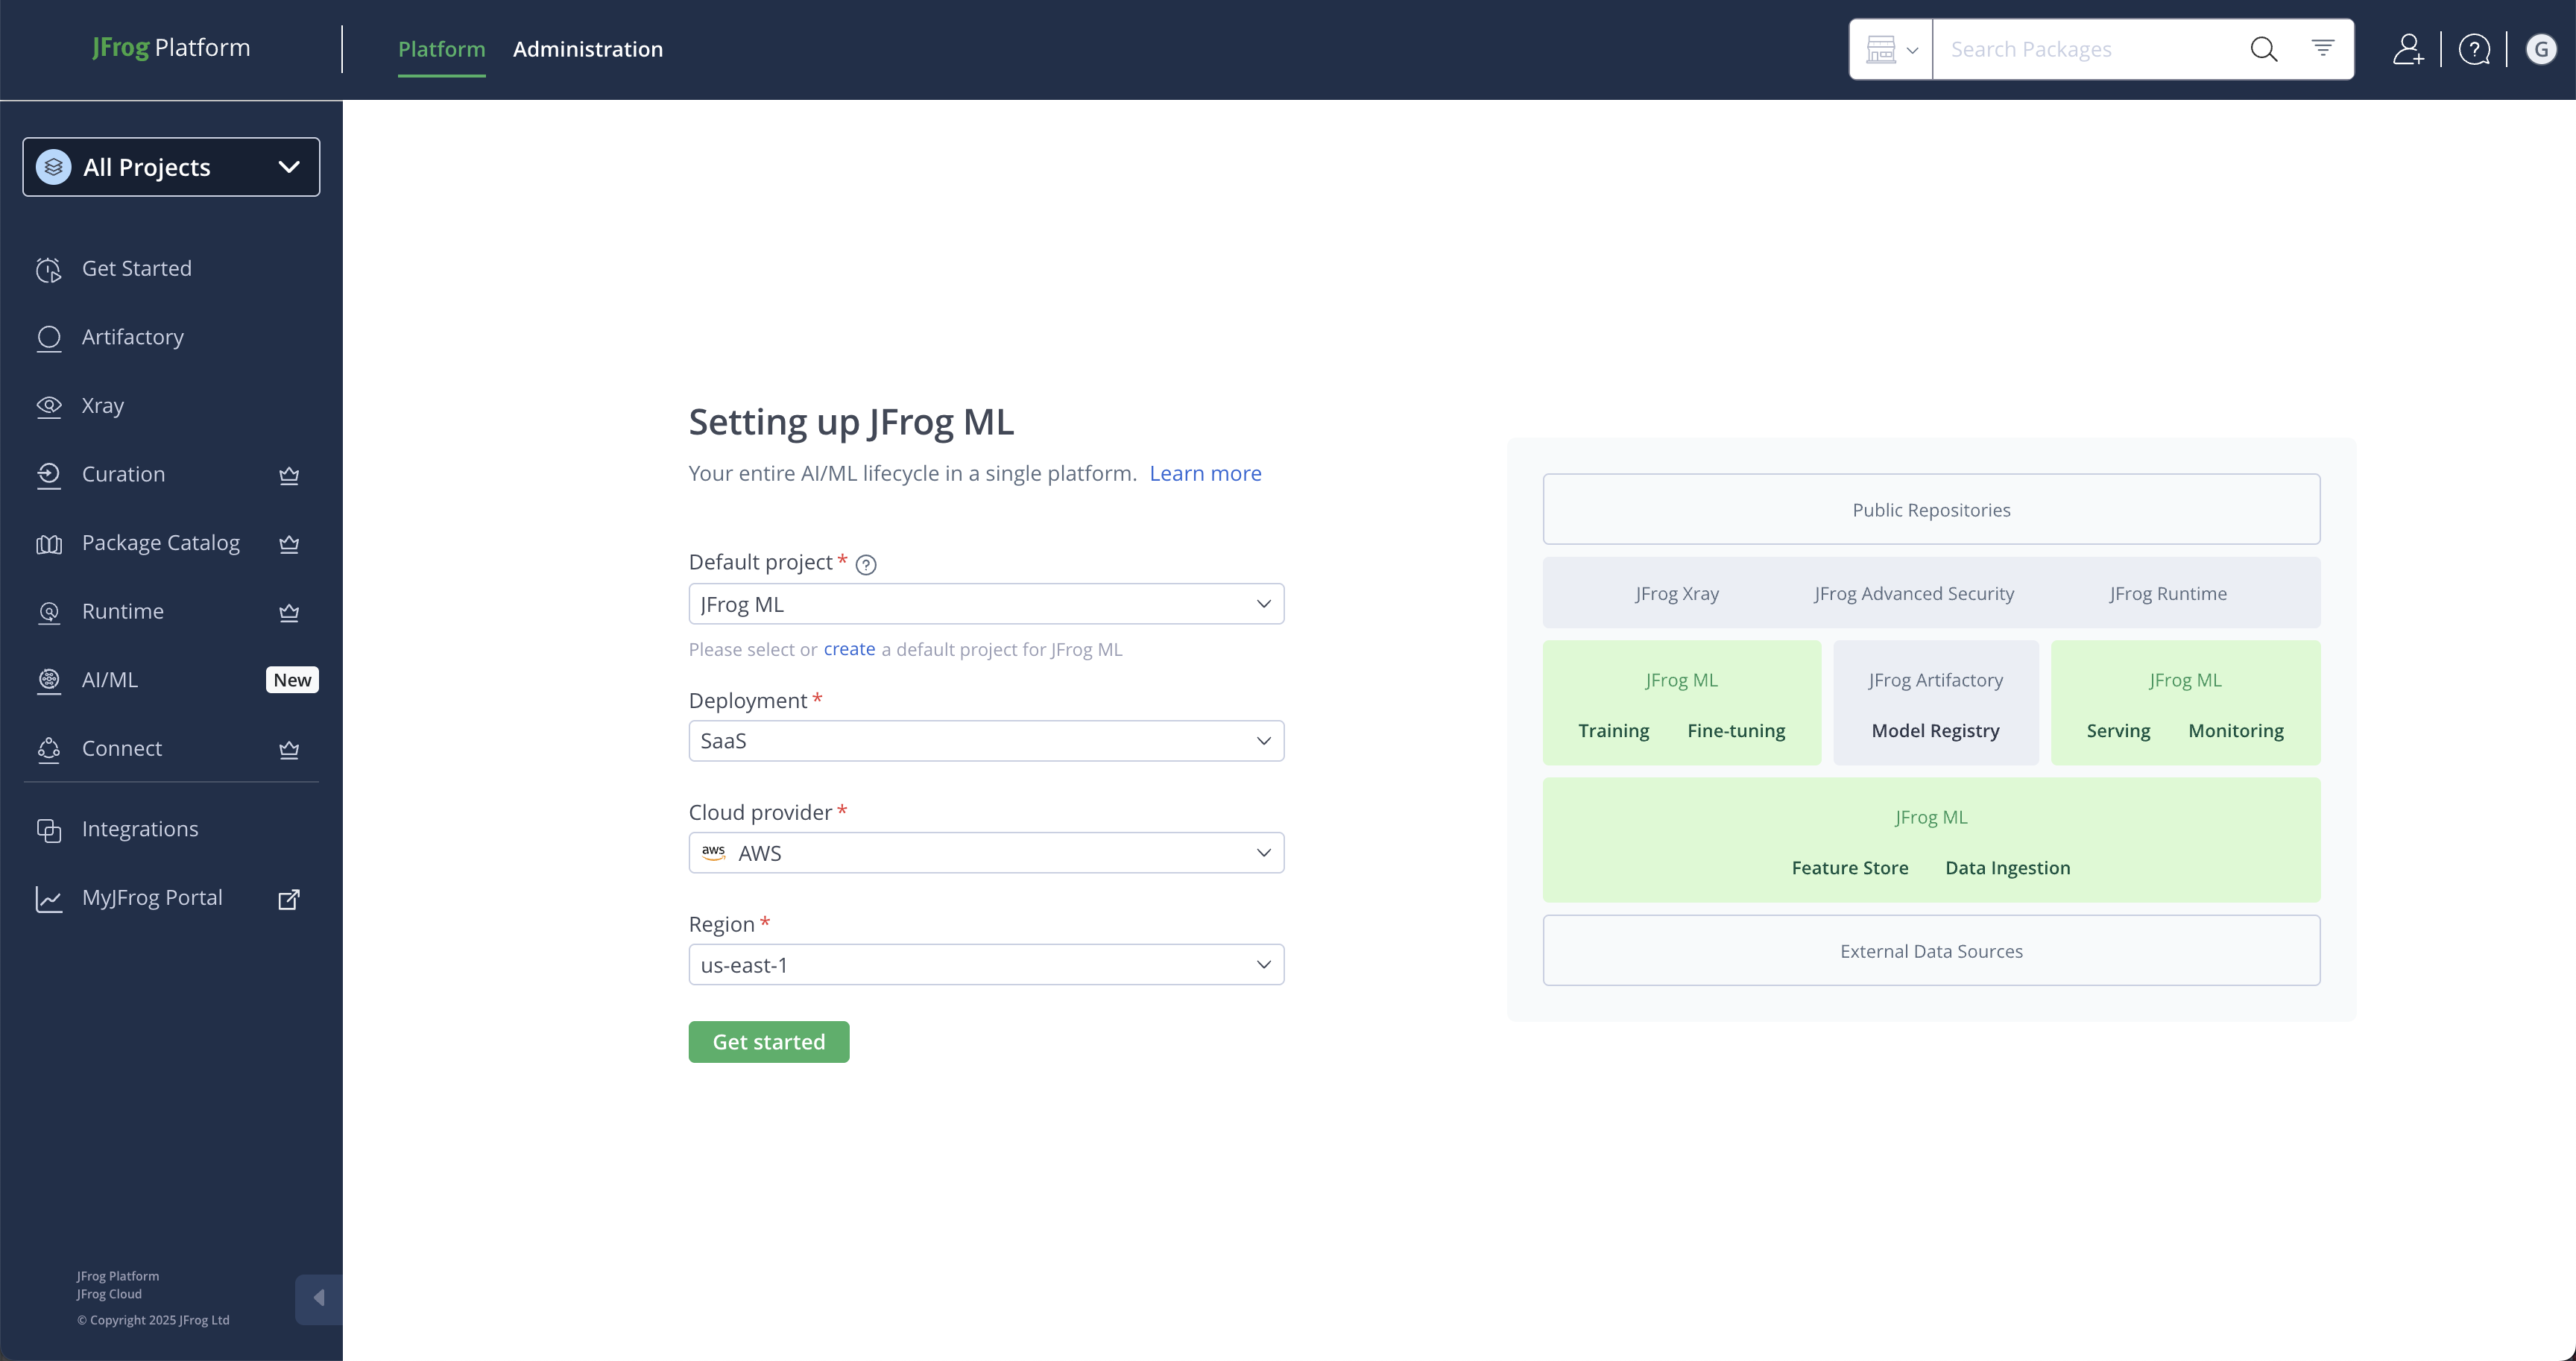The image size is (2576, 1361).
Task: Click the Xray eye icon
Action: 49,406
